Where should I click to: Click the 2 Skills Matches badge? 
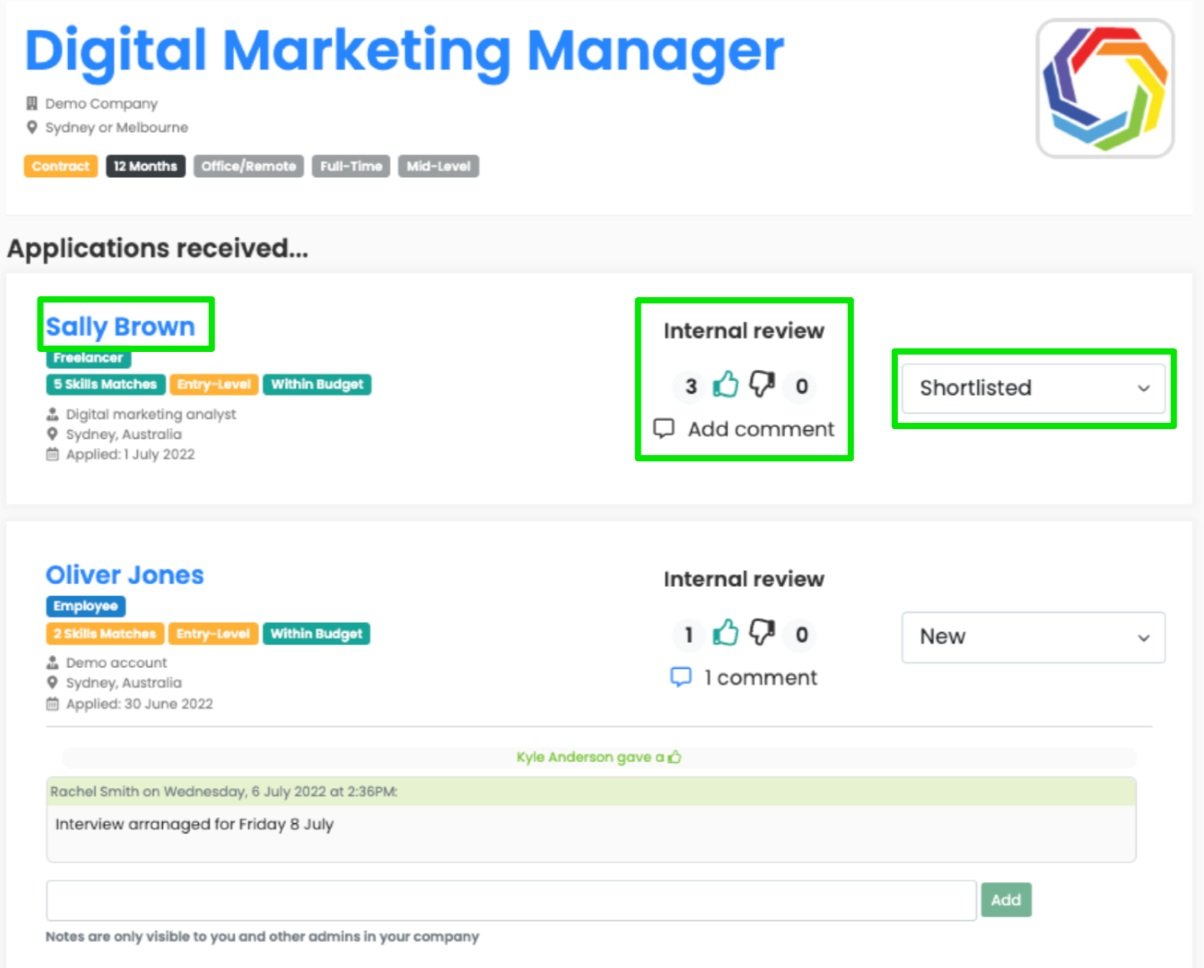point(104,633)
